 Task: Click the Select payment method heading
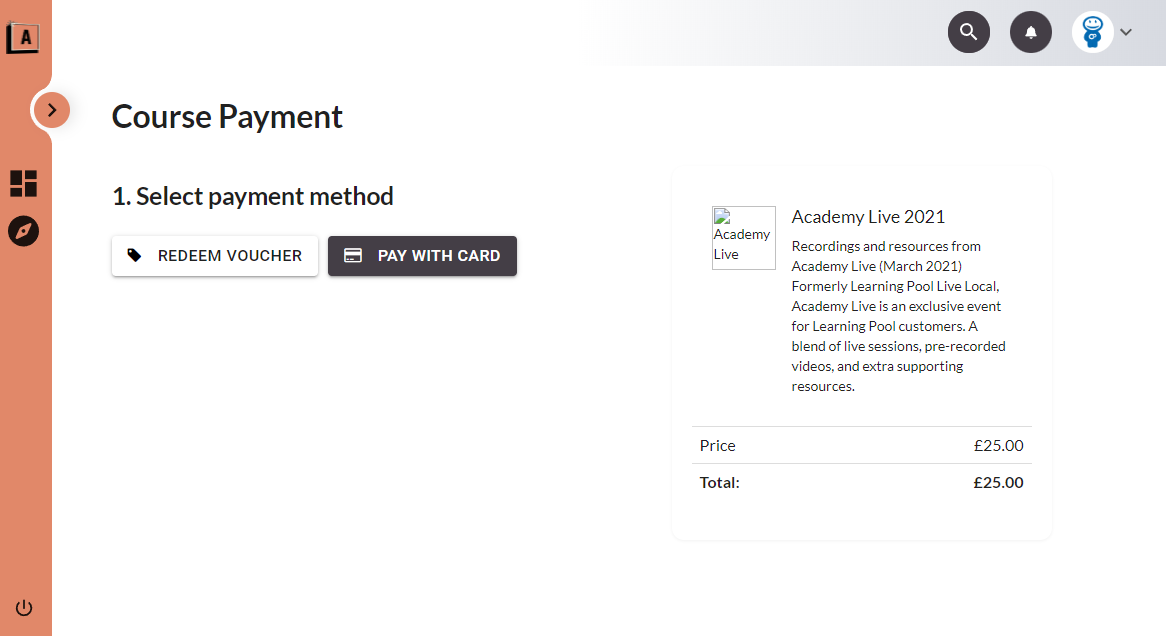click(253, 196)
